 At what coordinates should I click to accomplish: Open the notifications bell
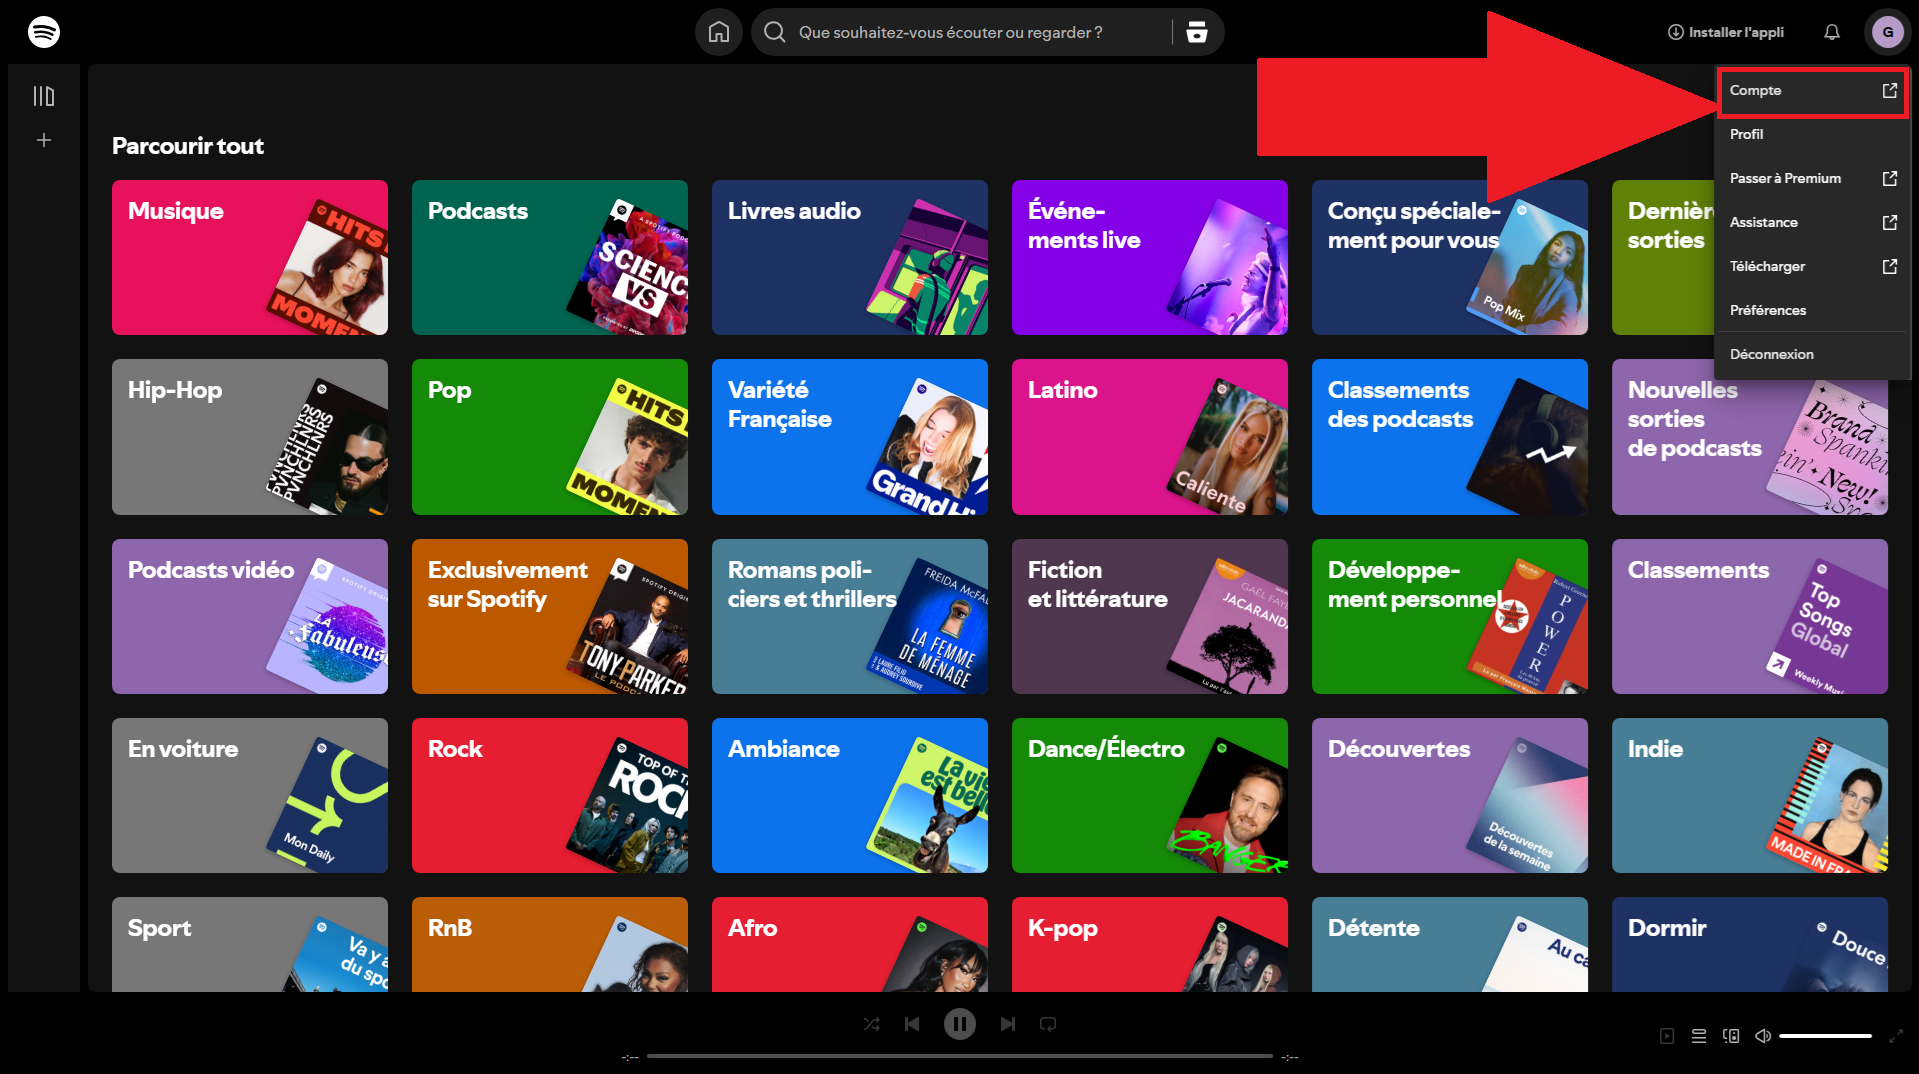[1831, 32]
